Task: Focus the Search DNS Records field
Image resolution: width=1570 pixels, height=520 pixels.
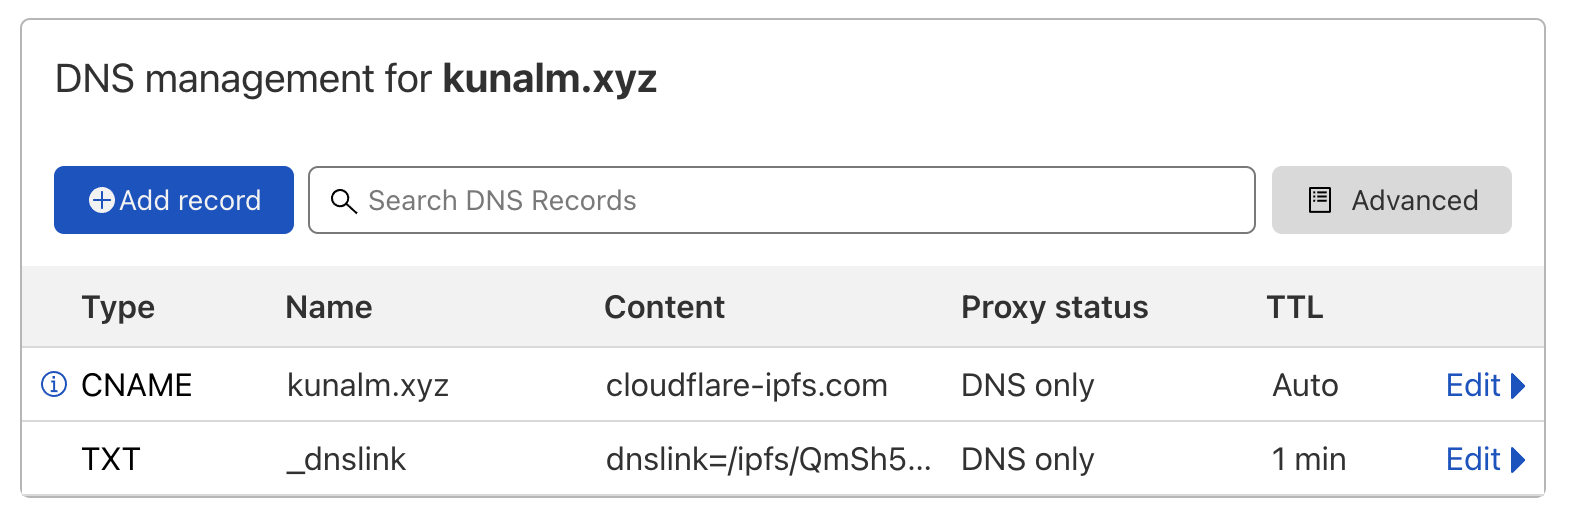Action: 782,200
